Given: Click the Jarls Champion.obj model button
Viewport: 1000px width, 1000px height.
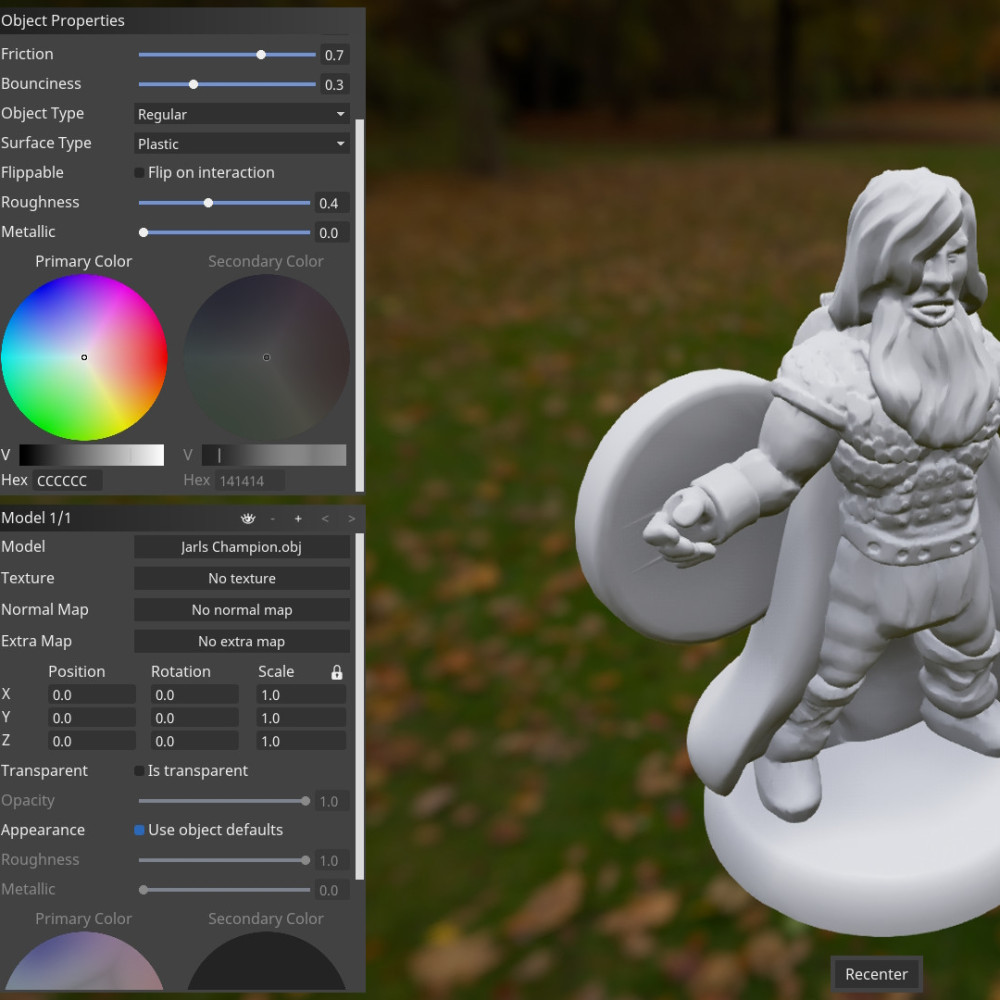Looking at the screenshot, I should 242,547.
